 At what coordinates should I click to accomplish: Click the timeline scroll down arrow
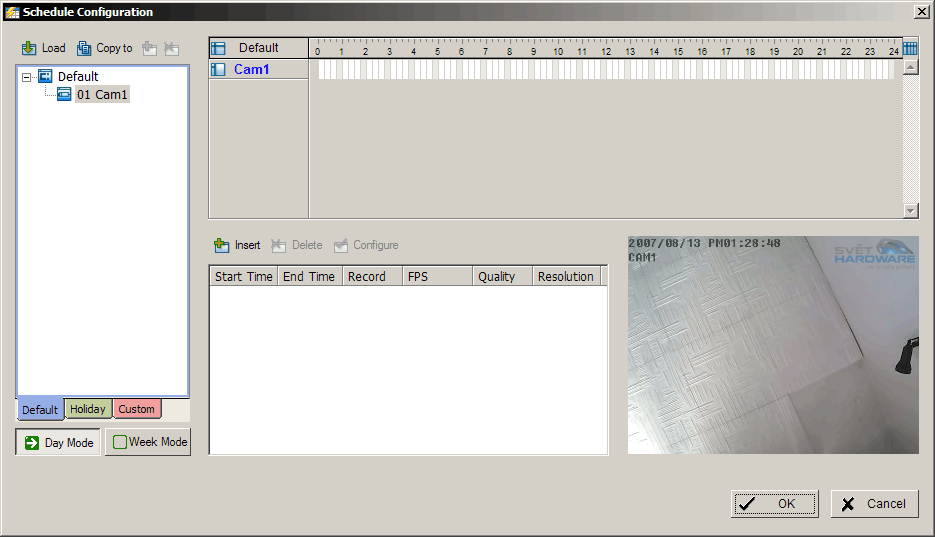tap(910, 211)
